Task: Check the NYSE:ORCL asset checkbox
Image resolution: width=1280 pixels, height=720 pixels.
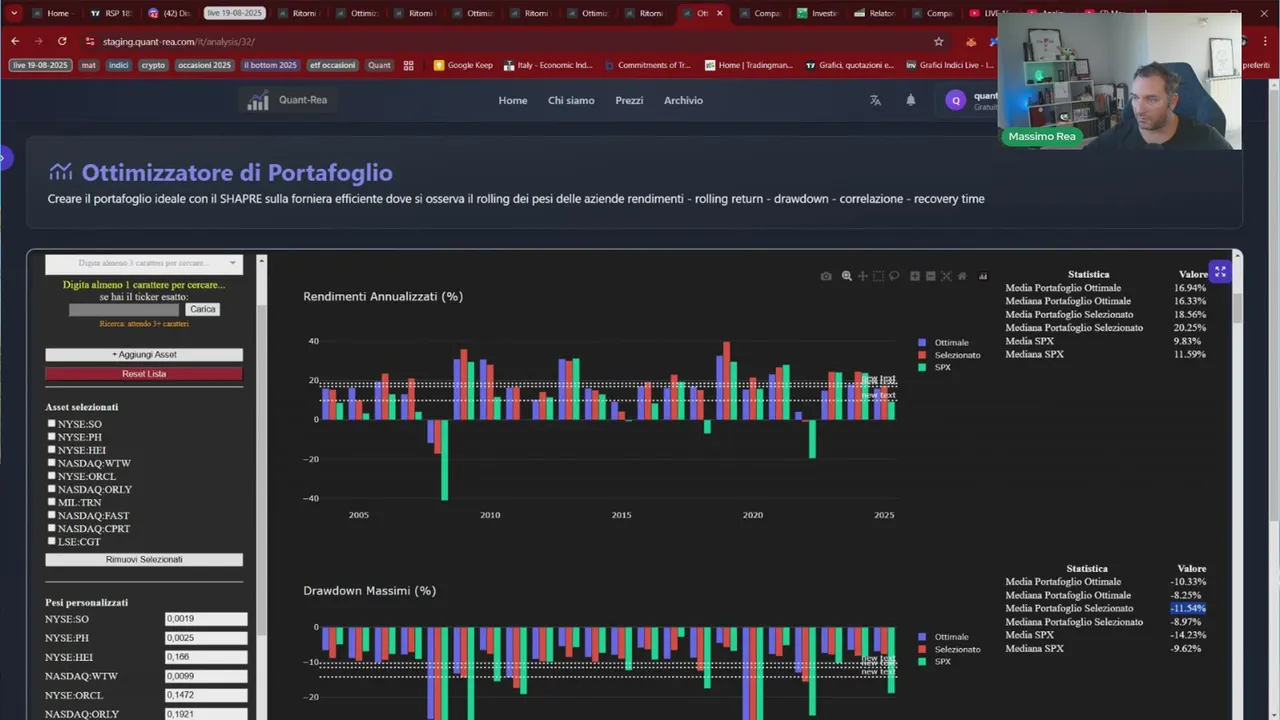Action: click(x=52, y=475)
